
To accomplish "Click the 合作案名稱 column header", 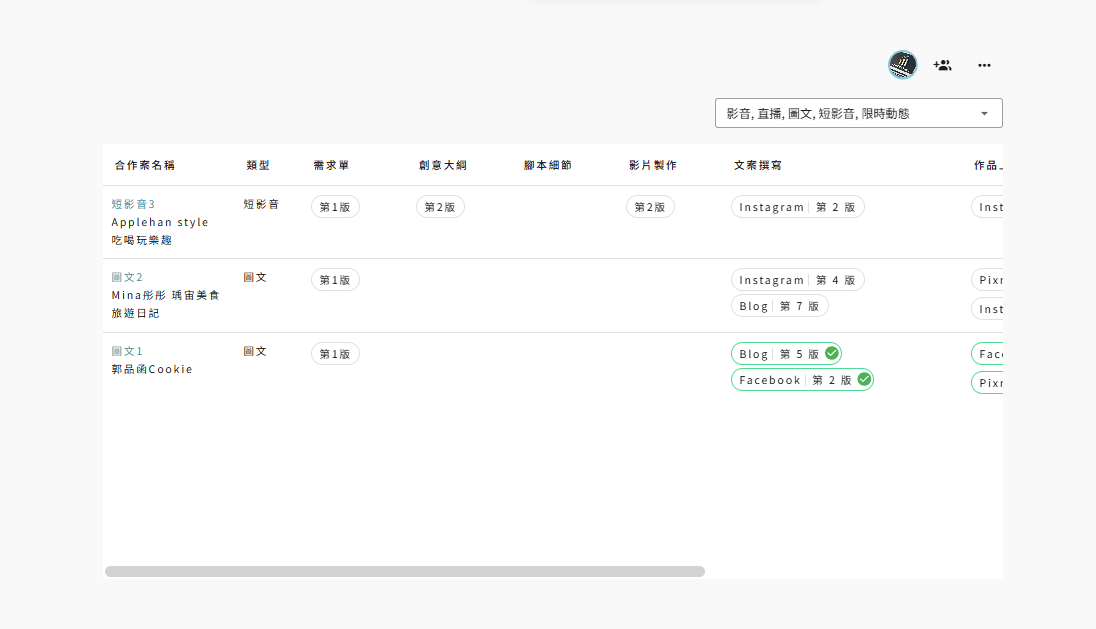I will point(145,165).
